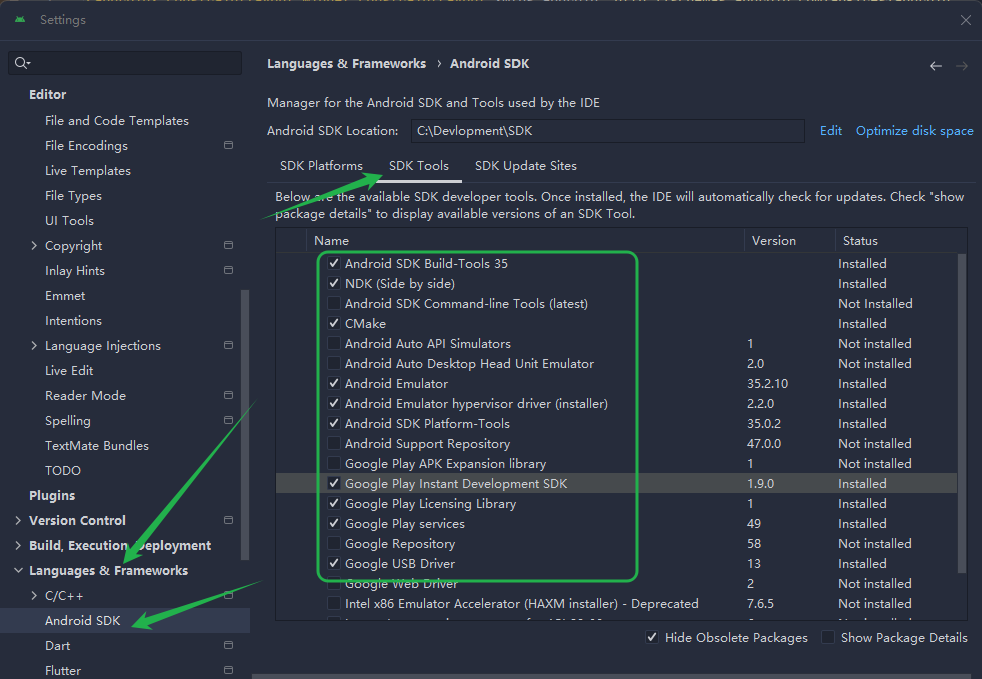Click the project-level icon beside Dart
The width and height of the screenshot is (982, 679).
[229, 646]
